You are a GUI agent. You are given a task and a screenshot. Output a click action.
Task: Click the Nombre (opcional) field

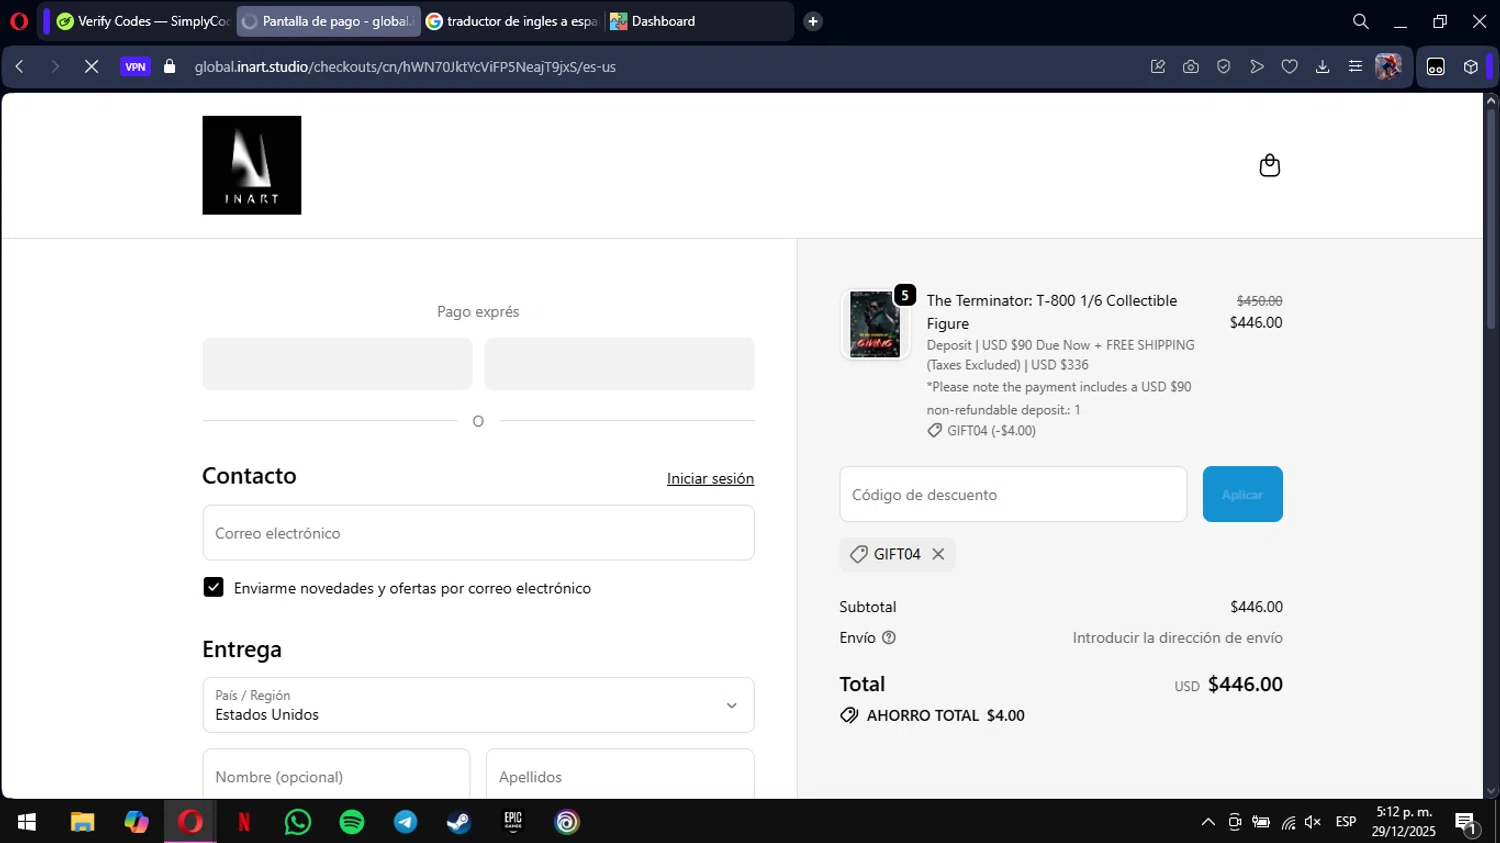pyautogui.click(x=336, y=774)
